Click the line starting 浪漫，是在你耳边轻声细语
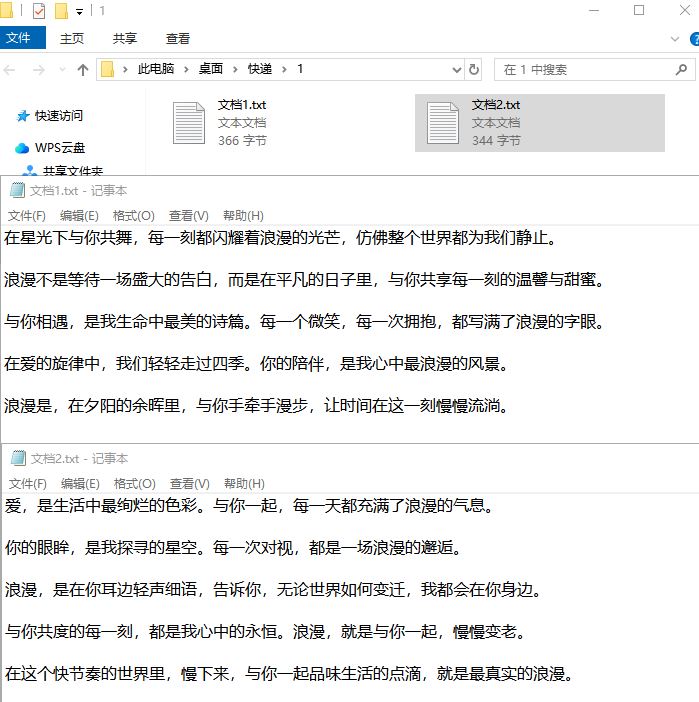This screenshot has width=699, height=702. (273, 589)
